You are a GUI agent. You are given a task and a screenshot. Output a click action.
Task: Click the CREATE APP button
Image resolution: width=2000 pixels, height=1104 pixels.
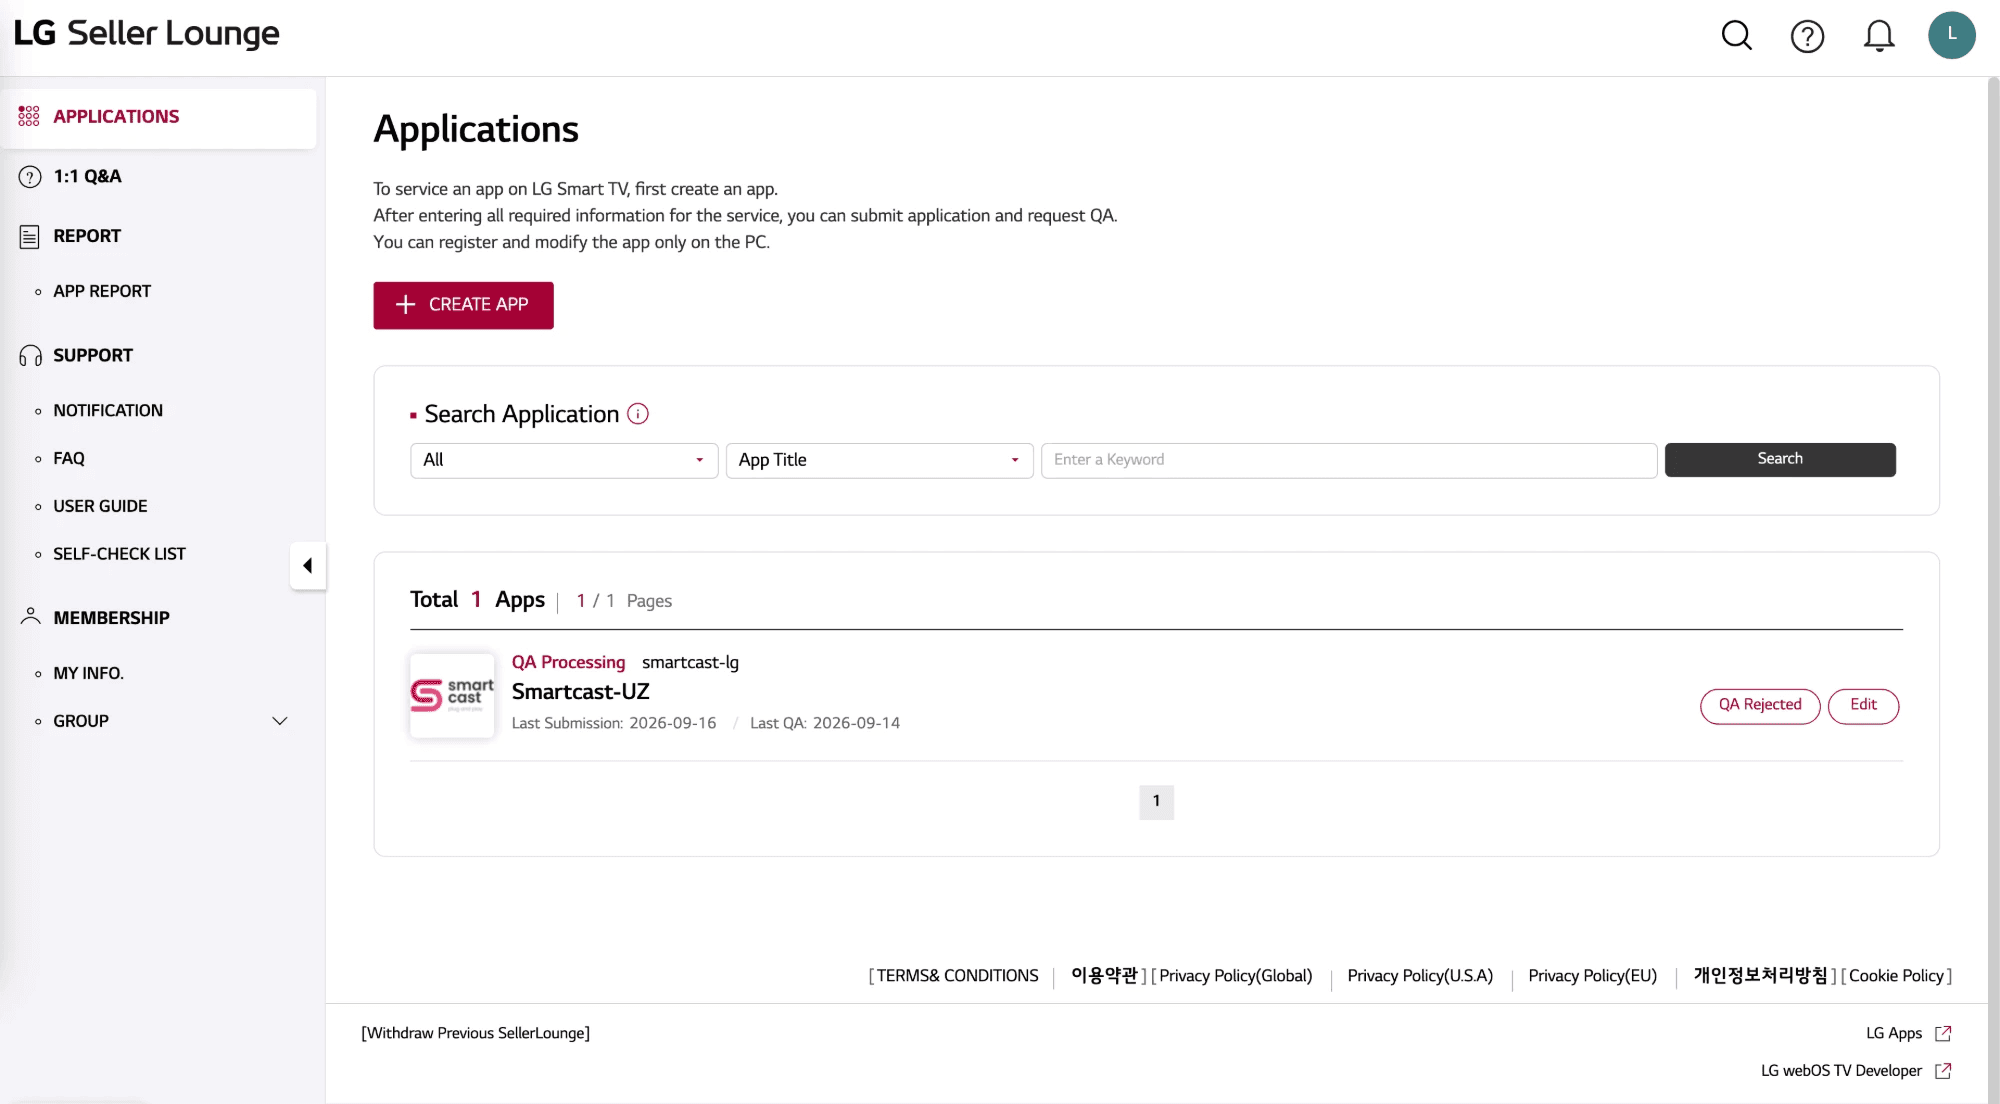pyautogui.click(x=463, y=305)
